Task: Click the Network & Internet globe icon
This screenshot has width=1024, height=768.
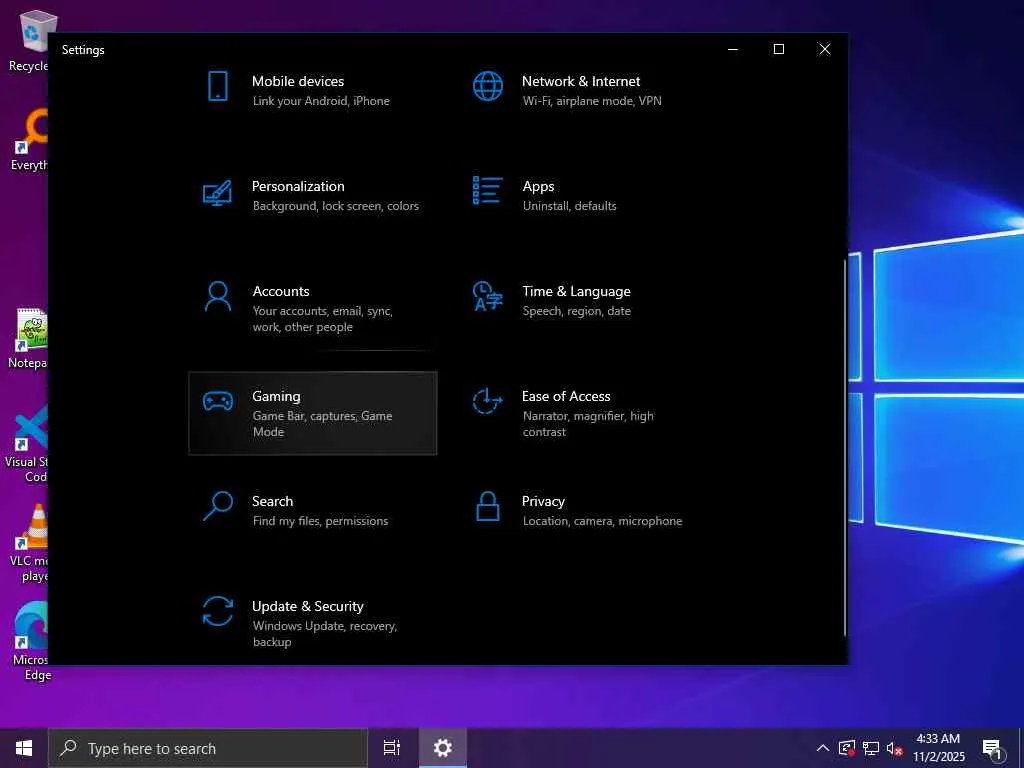Action: click(487, 87)
